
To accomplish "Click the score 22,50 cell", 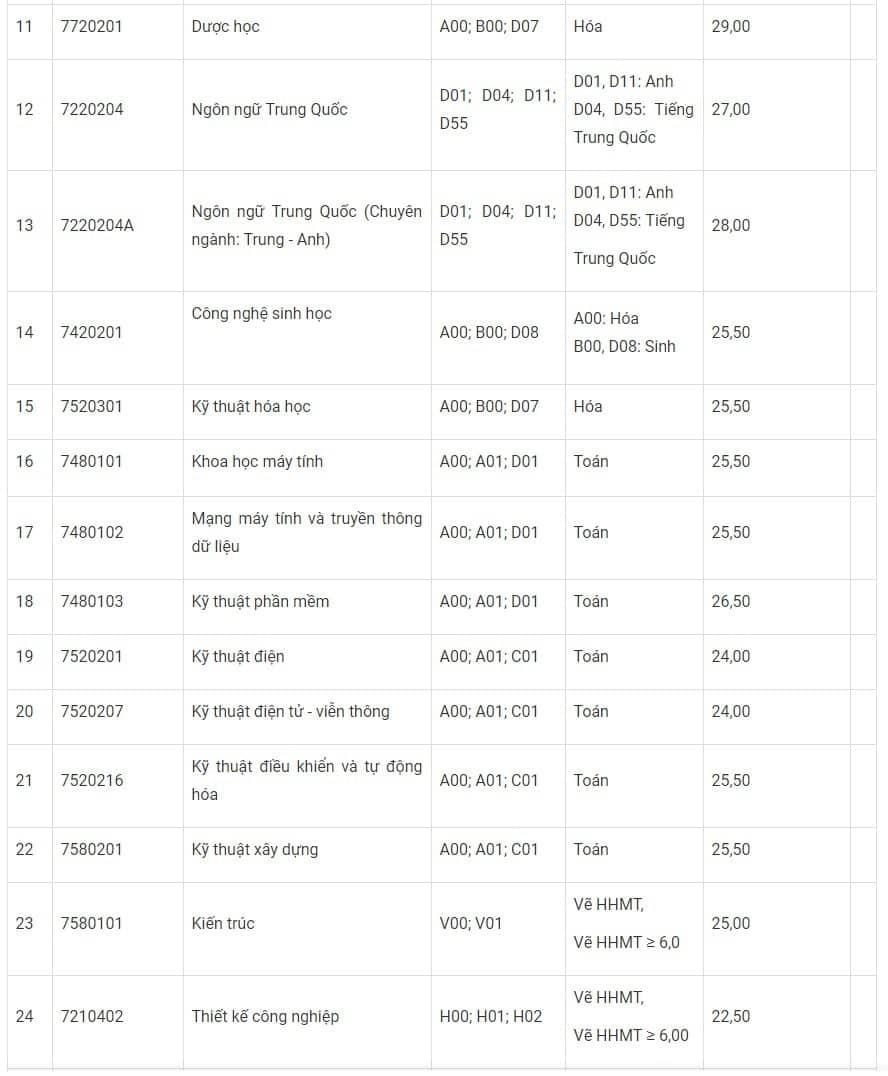I will click(x=730, y=1017).
